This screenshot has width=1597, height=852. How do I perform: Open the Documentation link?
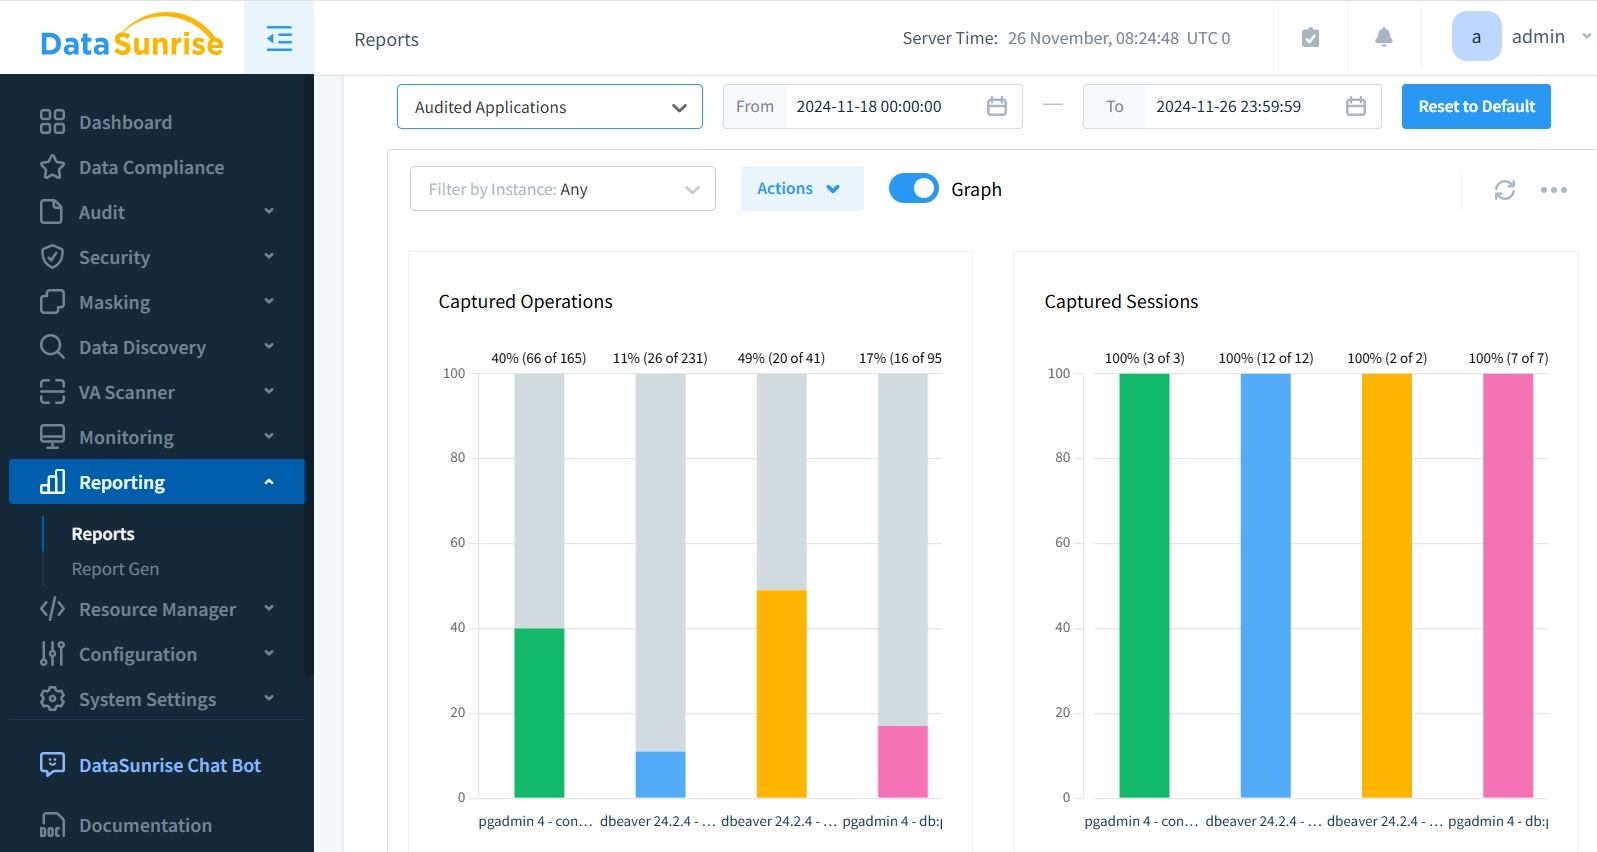pos(145,825)
